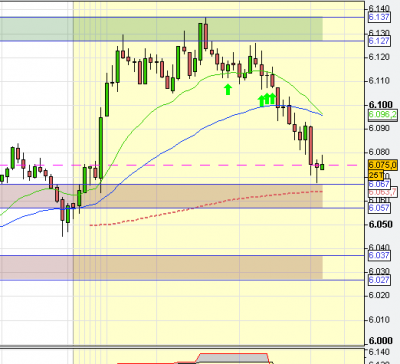Select the 6.027 price level label
400x364 pixels.
click(379, 280)
